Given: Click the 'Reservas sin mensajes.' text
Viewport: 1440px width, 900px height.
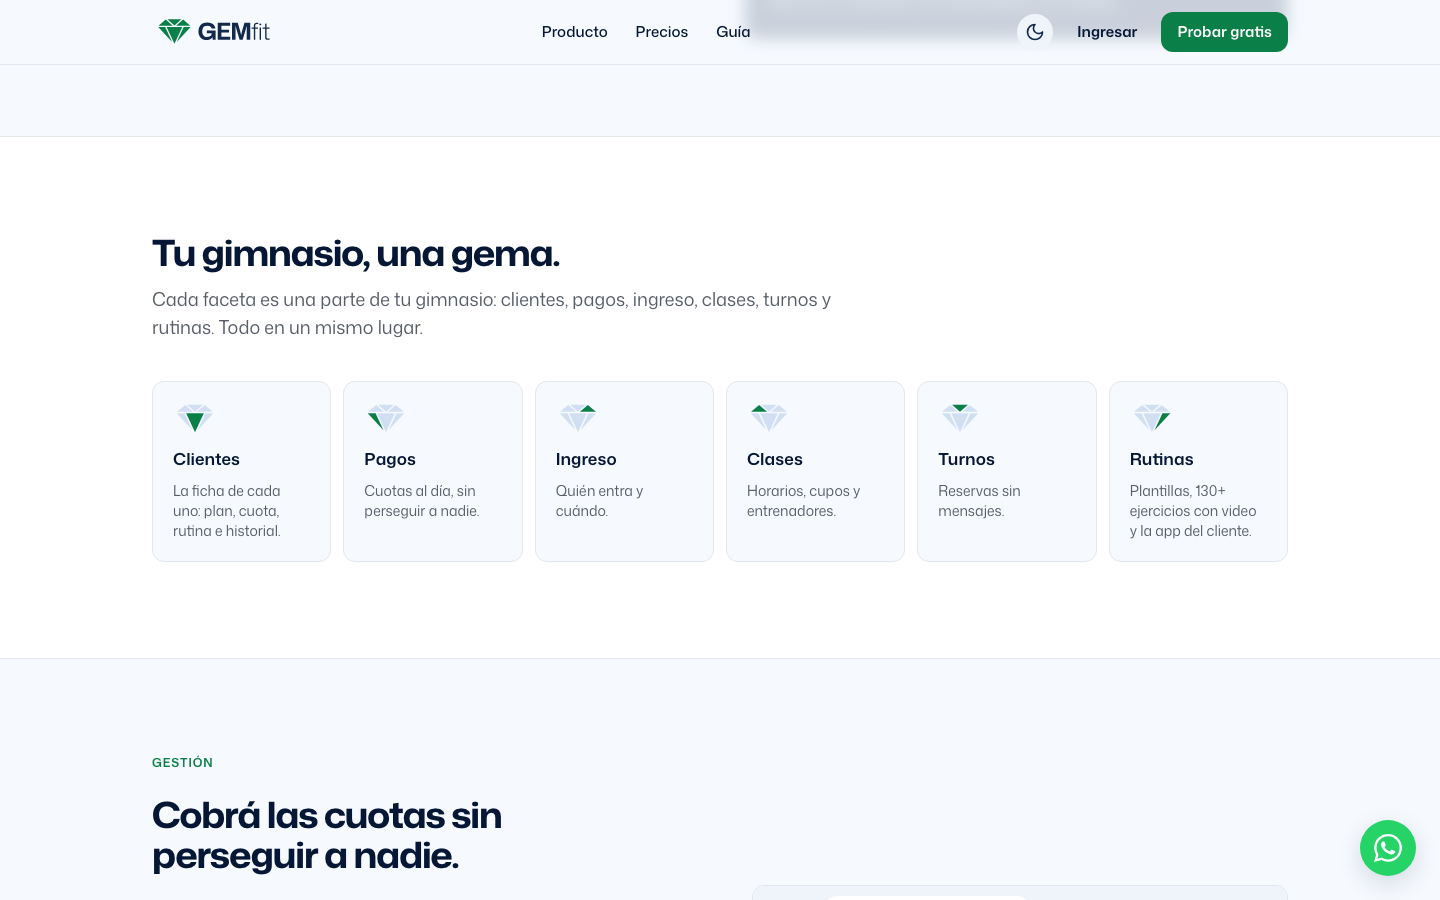Looking at the screenshot, I should click(979, 501).
